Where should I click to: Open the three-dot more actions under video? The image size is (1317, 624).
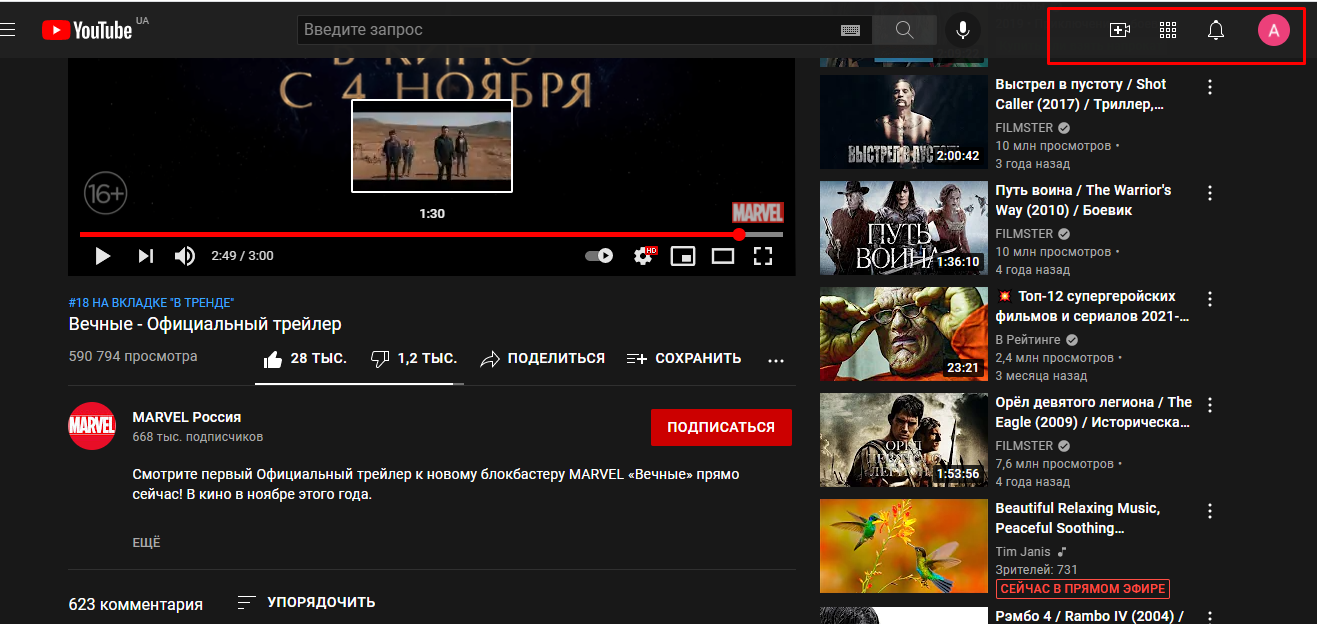(x=775, y=360)
